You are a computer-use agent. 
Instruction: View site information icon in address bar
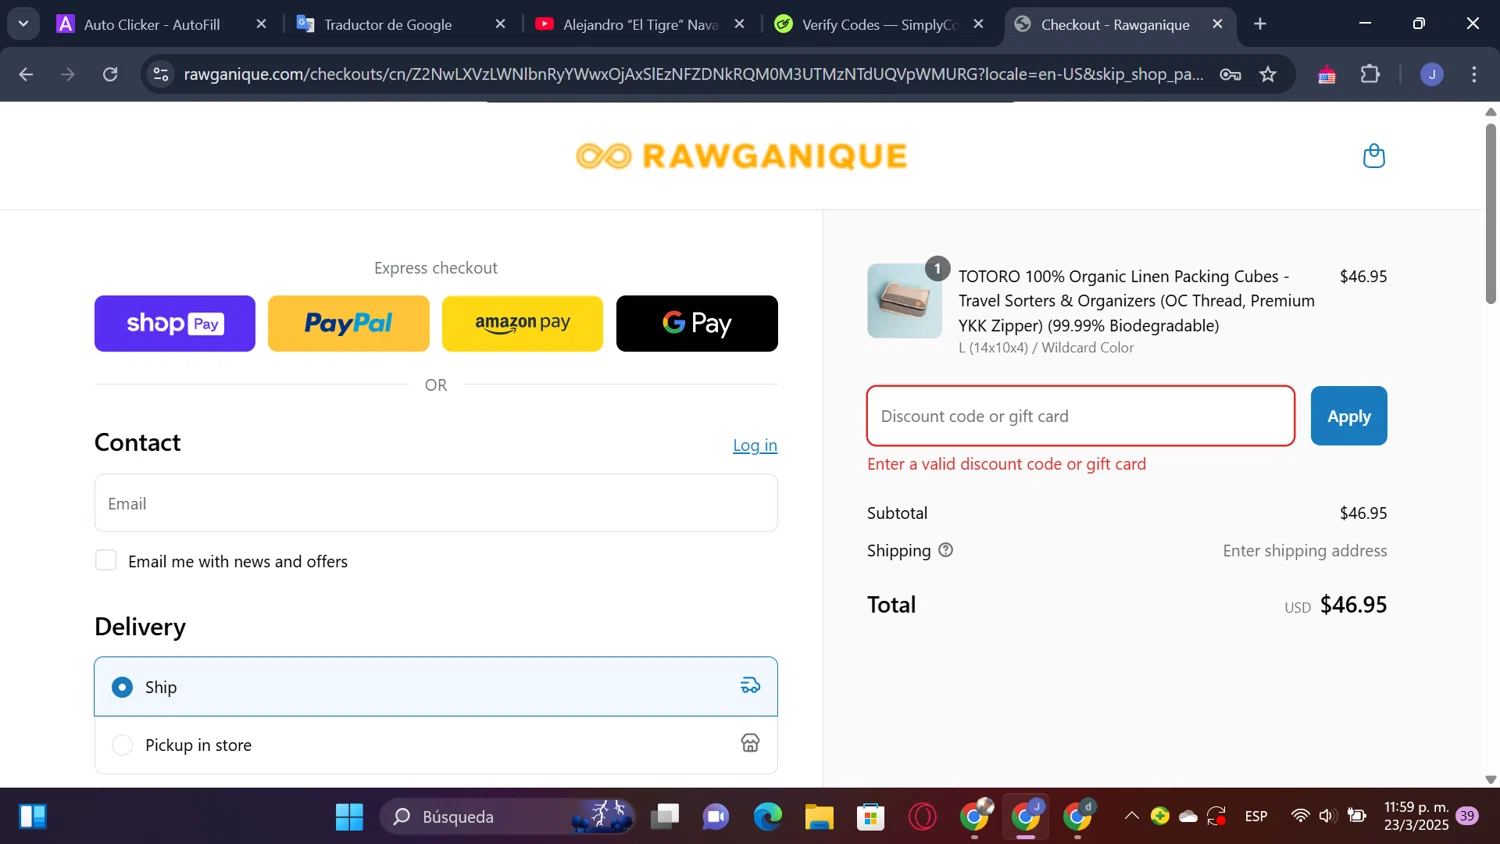161,74
